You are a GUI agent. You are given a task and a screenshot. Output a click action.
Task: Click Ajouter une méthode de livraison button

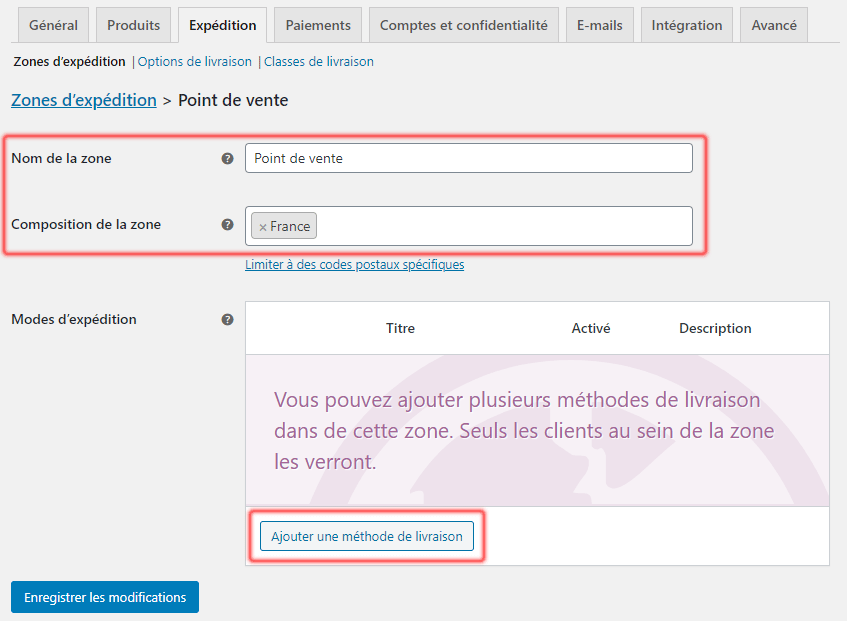[367, 536]
